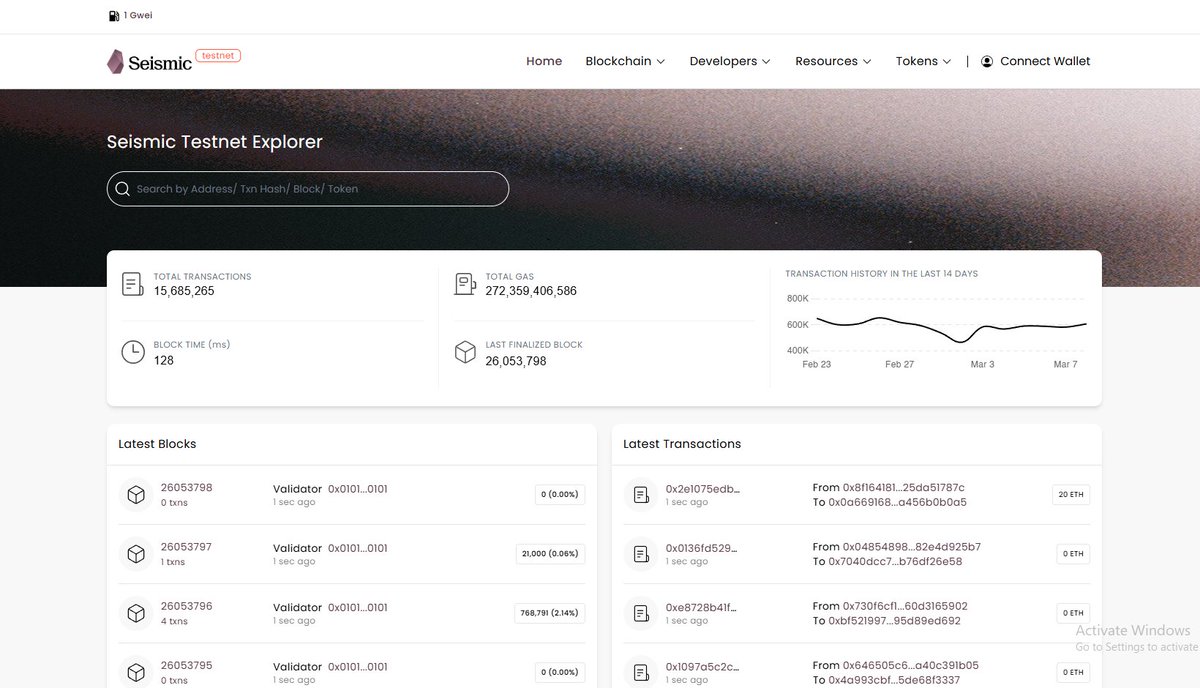The width and height of the screenshot is (1200, 688).
Task: Open block 26053798 link
Action: tap(186, 488)
